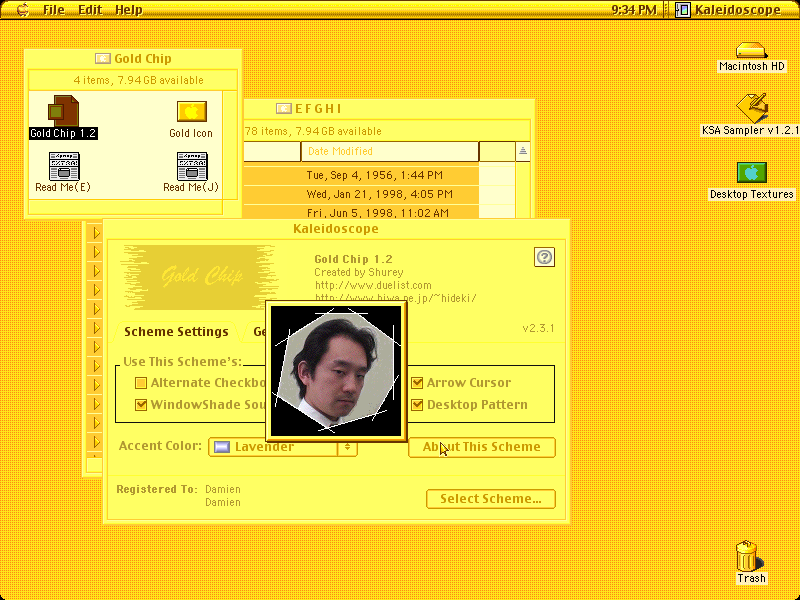Click the question mark help button

click(x=544, y=257)
